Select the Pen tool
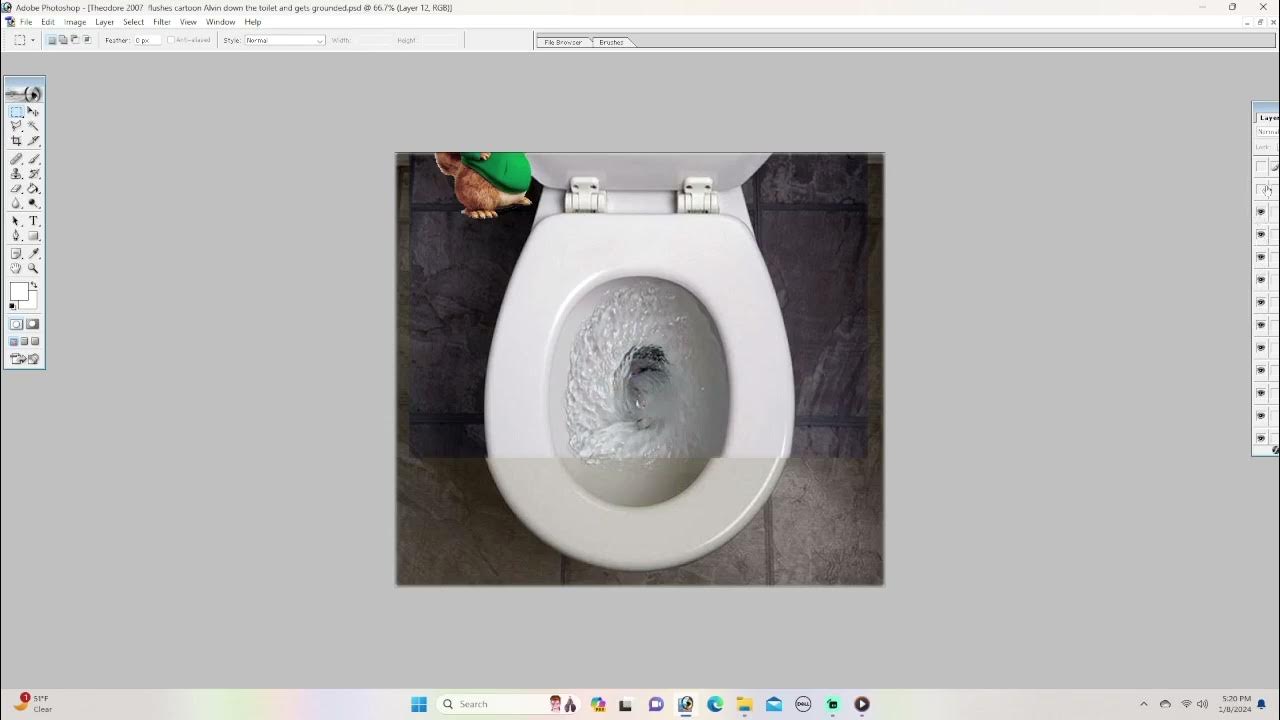Screen dimensions: 1280x720 click(x=16, y=236)
